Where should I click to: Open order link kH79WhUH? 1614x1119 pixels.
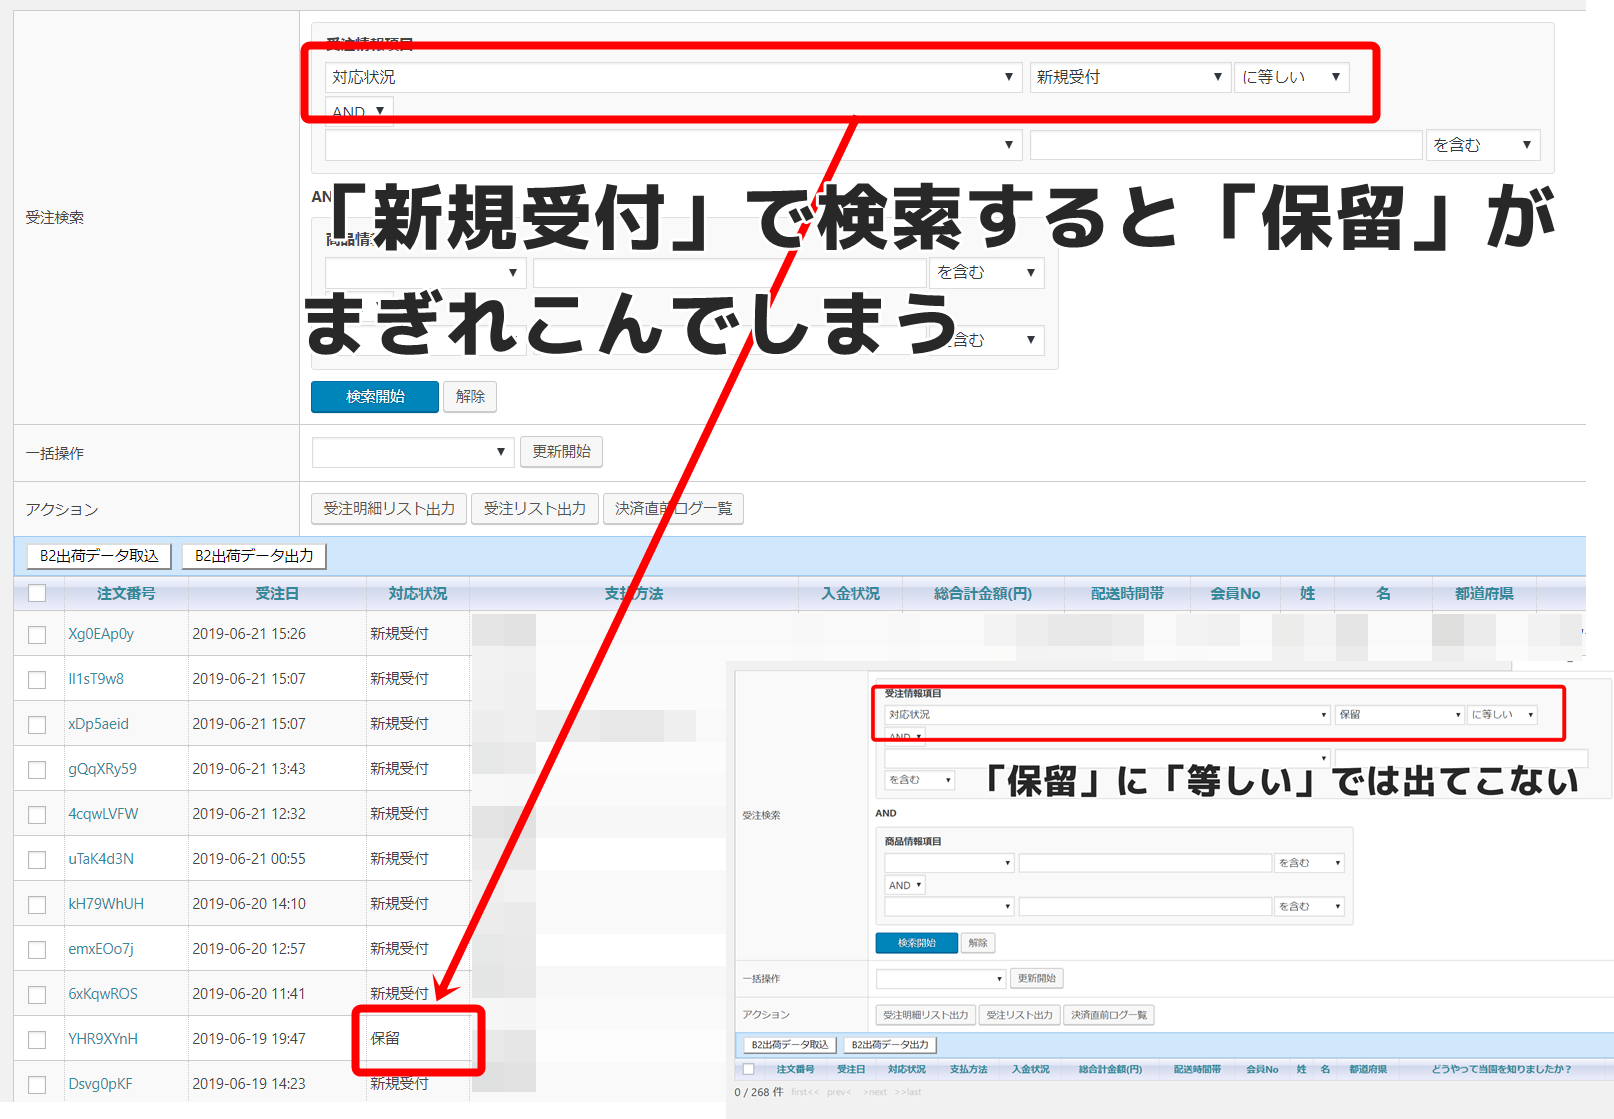click(x=106, y=904)
